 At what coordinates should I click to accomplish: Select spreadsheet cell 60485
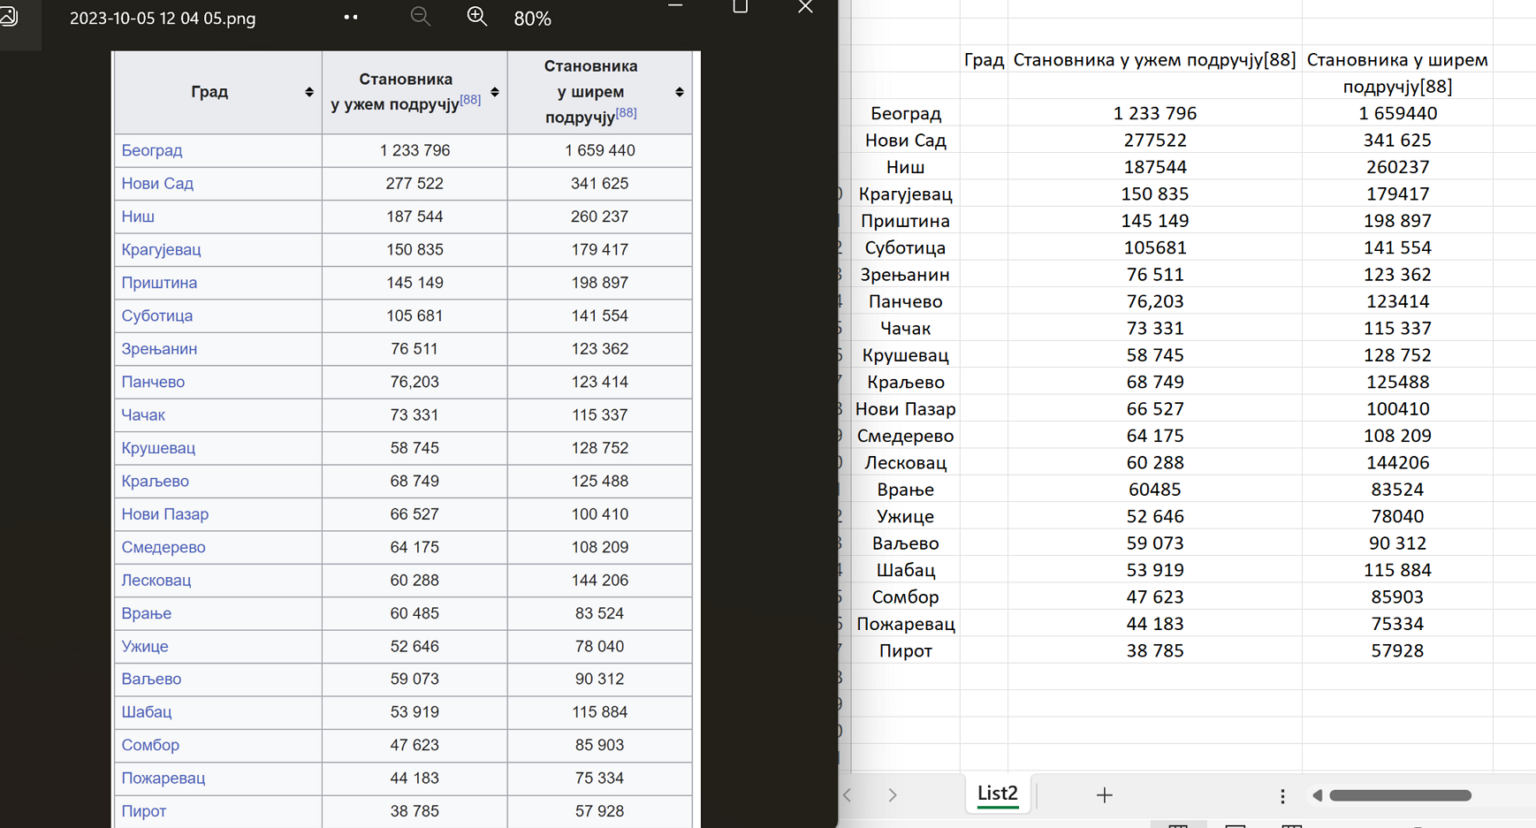click(x=1155, y=490)
